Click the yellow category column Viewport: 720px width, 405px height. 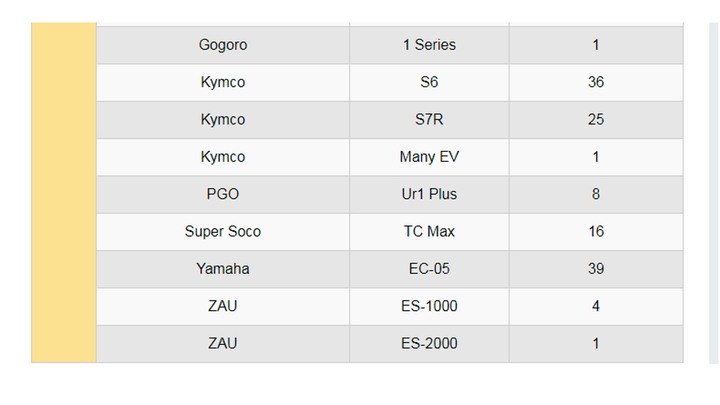(x=64, y=192)
